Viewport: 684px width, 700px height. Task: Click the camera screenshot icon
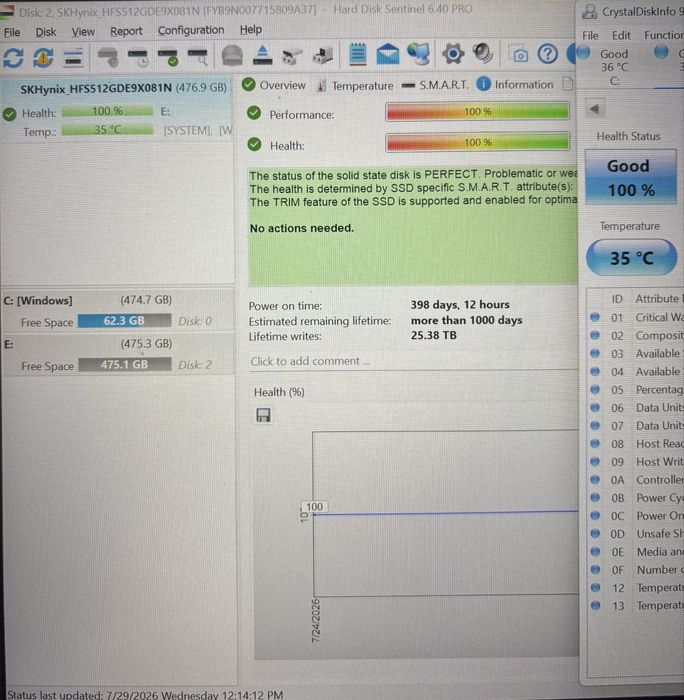[519, 54]
